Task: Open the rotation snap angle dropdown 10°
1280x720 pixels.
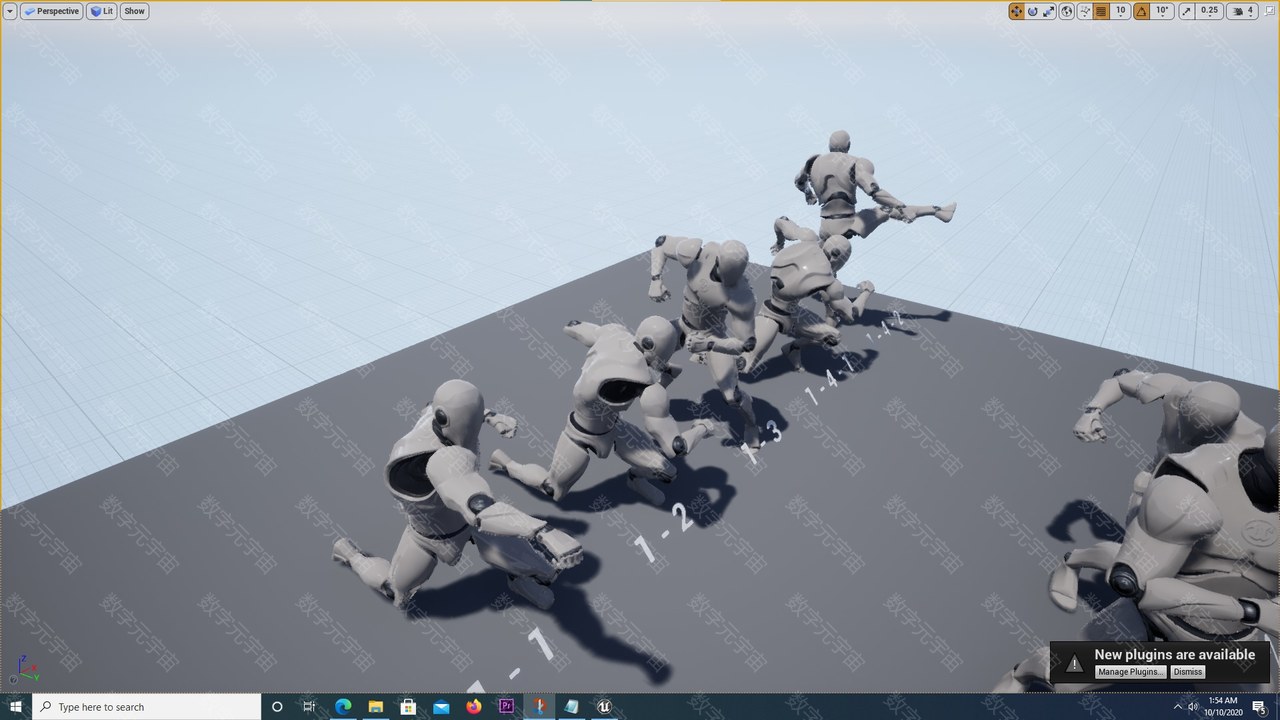Action: coord(1162,11)
